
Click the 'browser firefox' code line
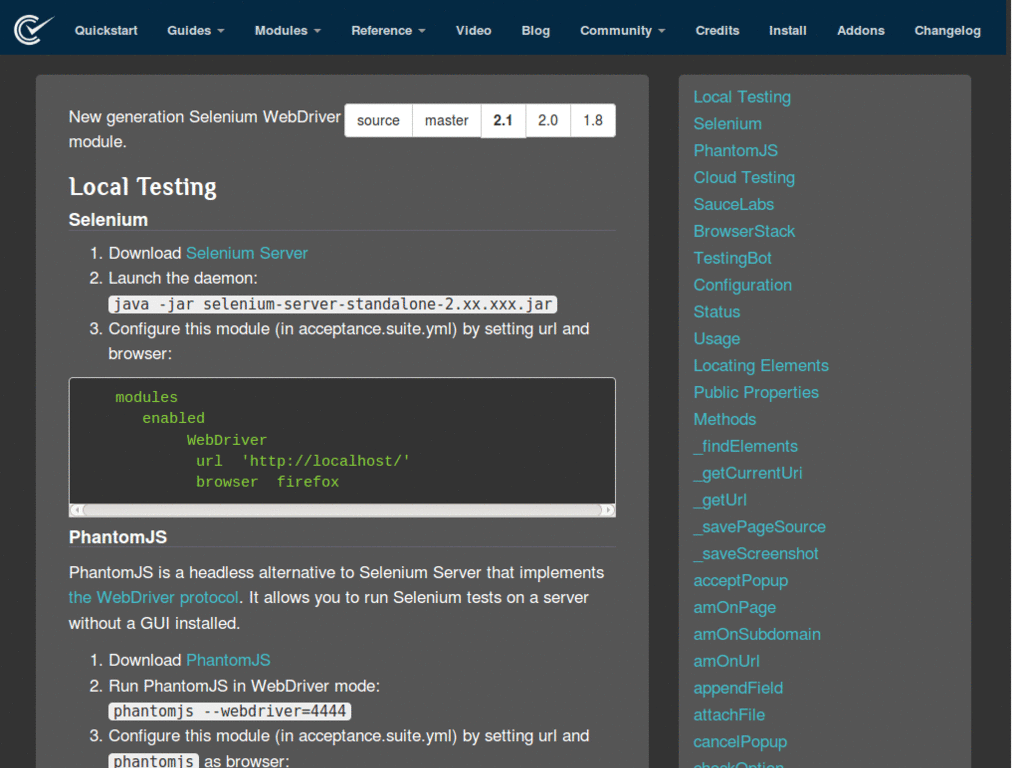pyautogui.click(x=267, y=482)
